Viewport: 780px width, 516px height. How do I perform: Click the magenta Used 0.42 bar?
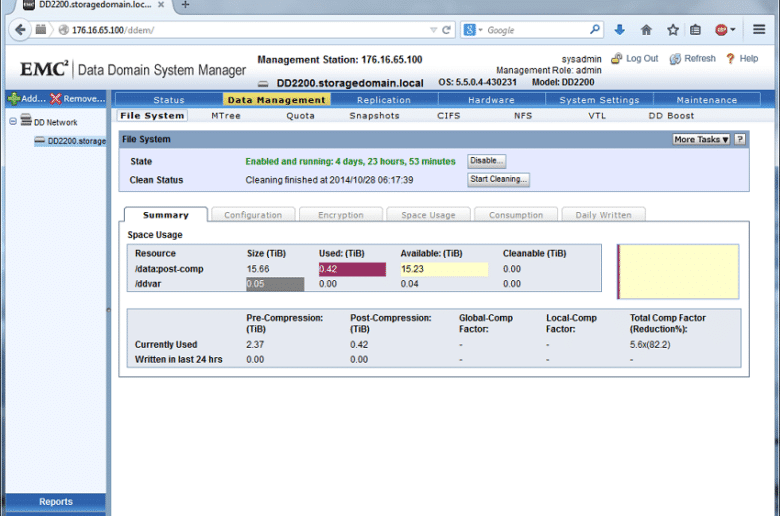[352, 269]
